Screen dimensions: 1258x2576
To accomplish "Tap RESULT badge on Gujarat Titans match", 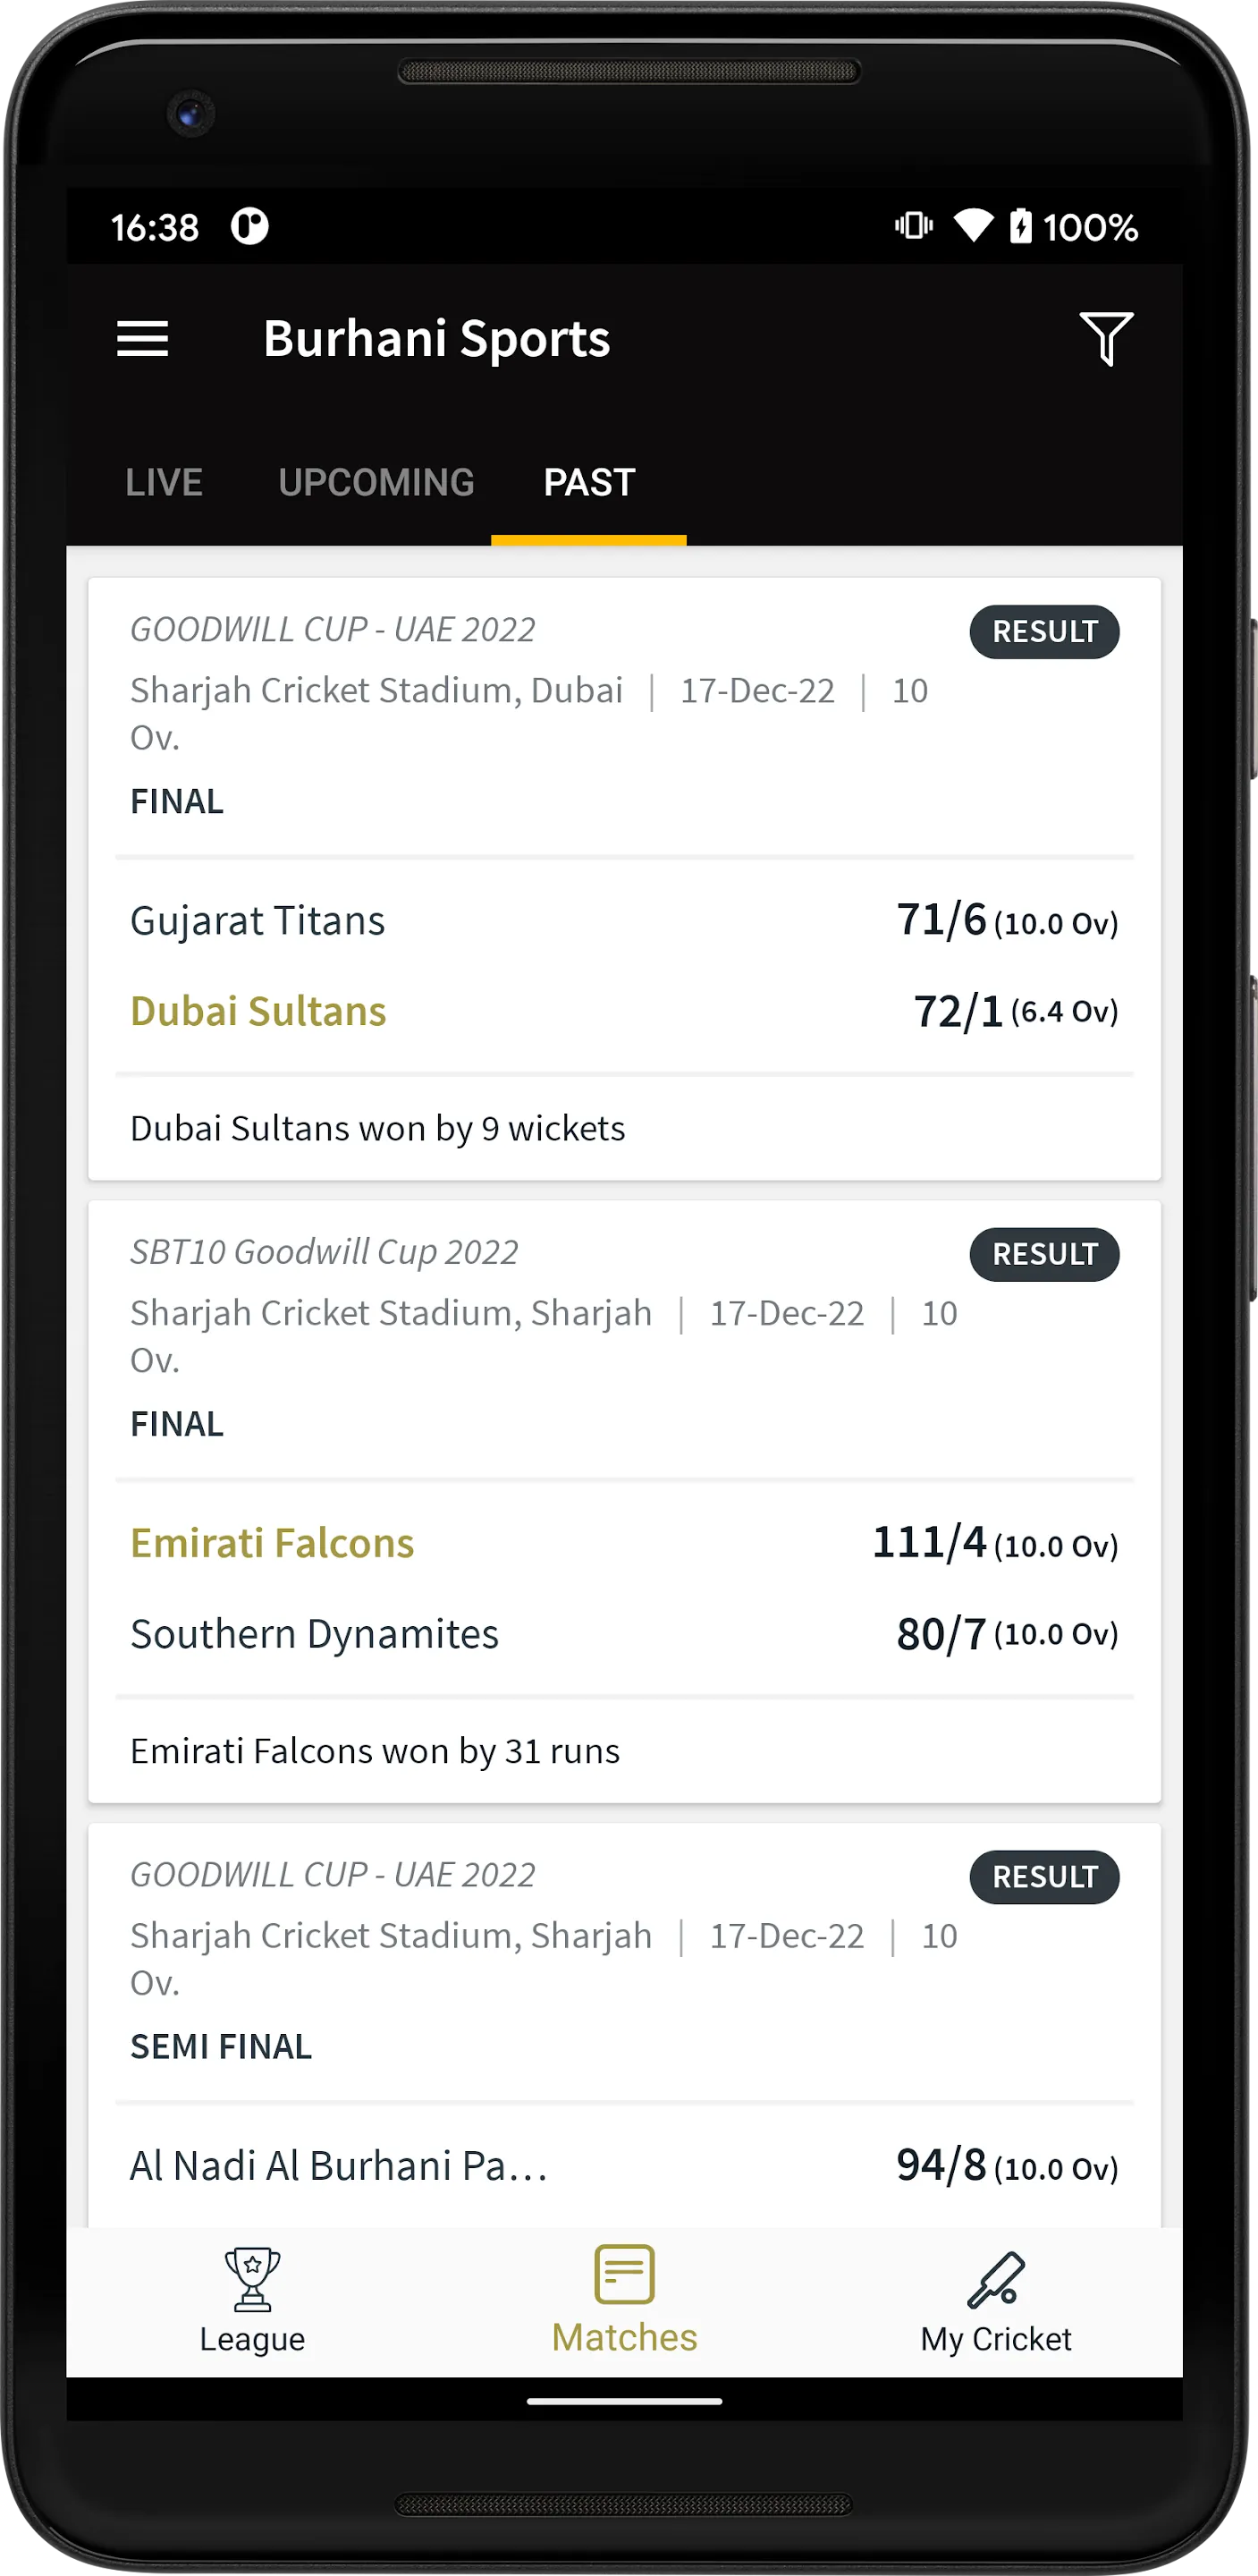I will tap(1044, 632).
